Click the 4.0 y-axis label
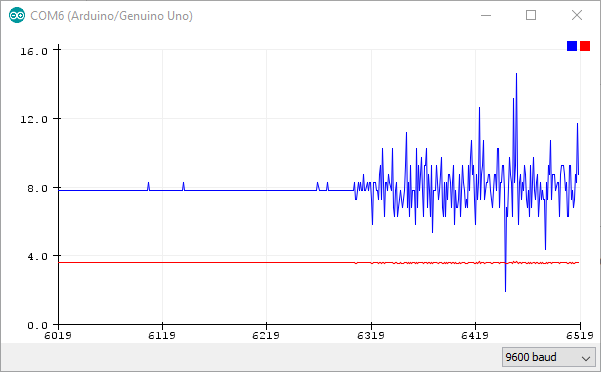601x372 pixels. click(x=38, y=257)
